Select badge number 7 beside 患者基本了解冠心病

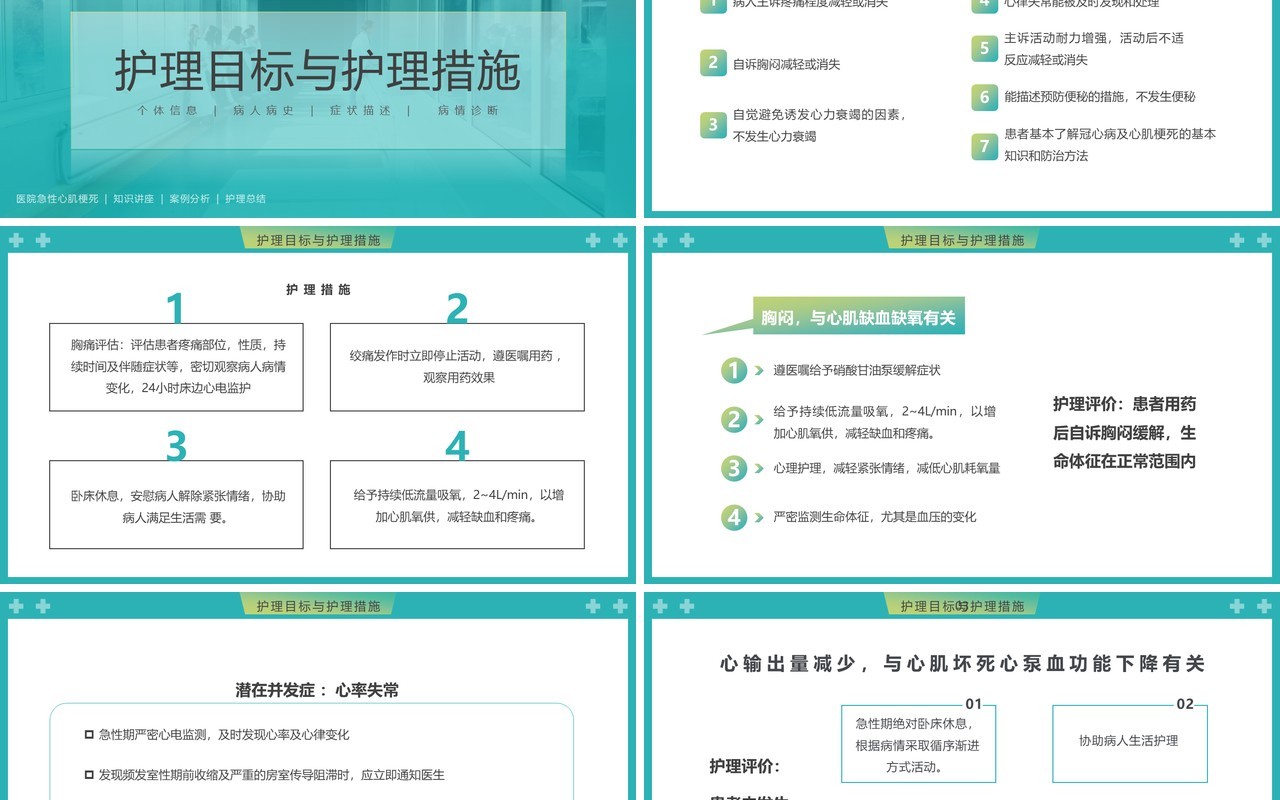985,146
